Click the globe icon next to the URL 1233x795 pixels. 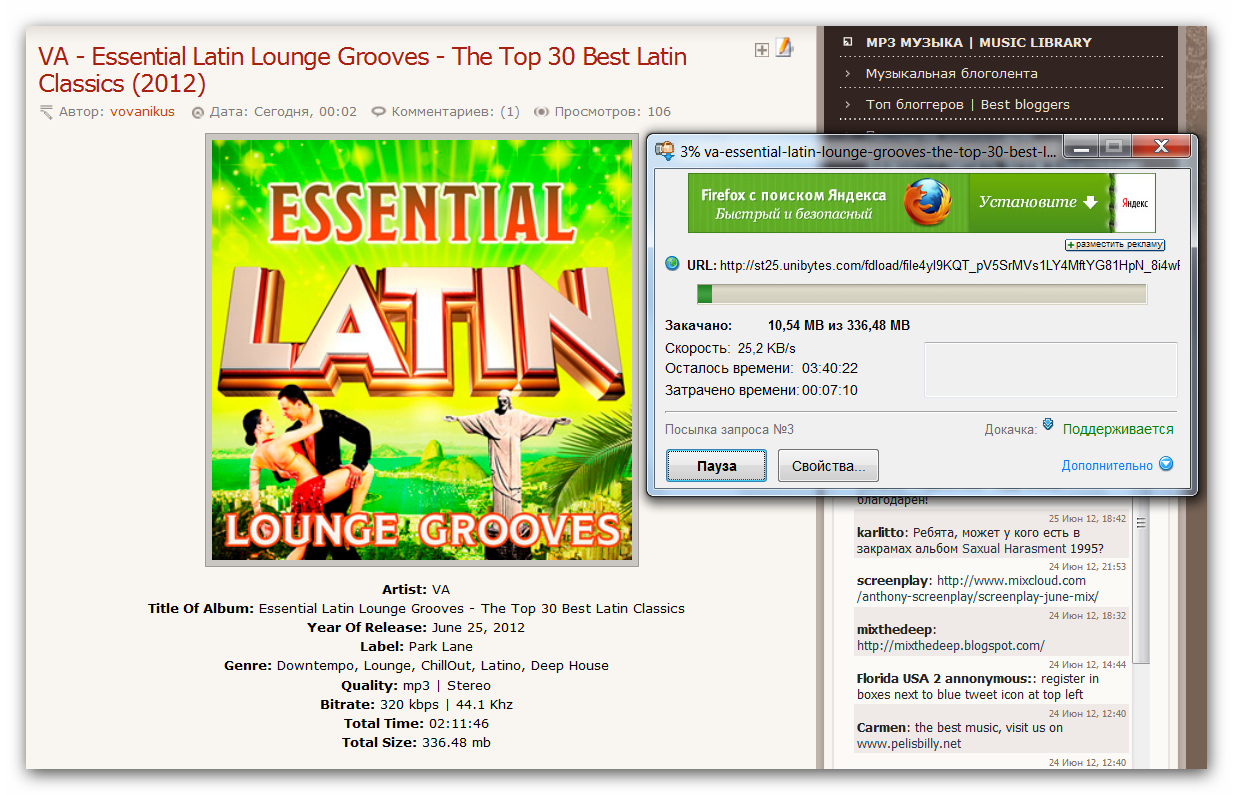[673, 264]
